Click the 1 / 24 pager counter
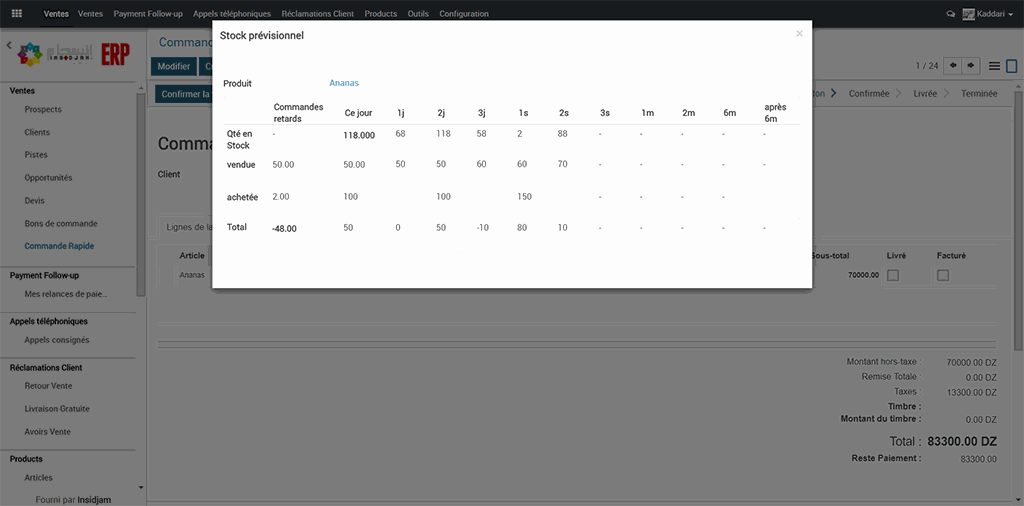1024x506 pixels. coord(927,66)
